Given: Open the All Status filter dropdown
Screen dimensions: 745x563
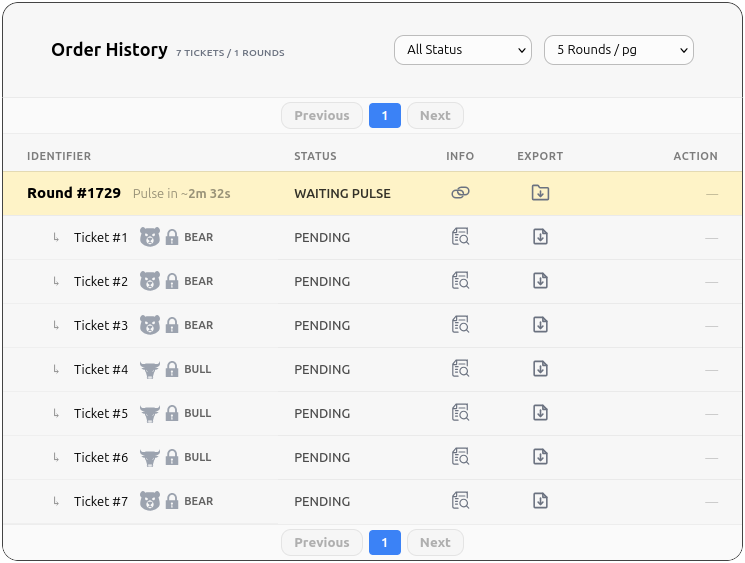Looking at the screenshot, I should 462,50.
